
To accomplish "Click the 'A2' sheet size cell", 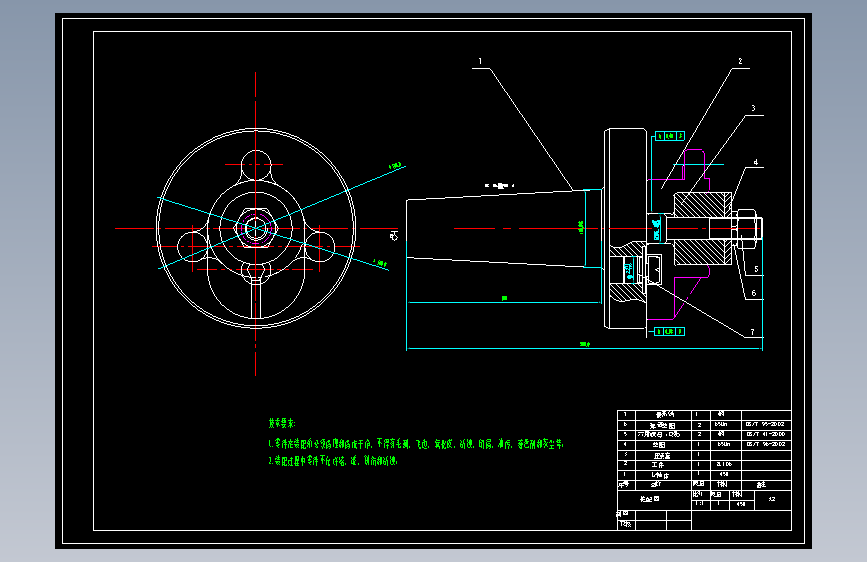I will pyautogui.click(x=772, y=499).
